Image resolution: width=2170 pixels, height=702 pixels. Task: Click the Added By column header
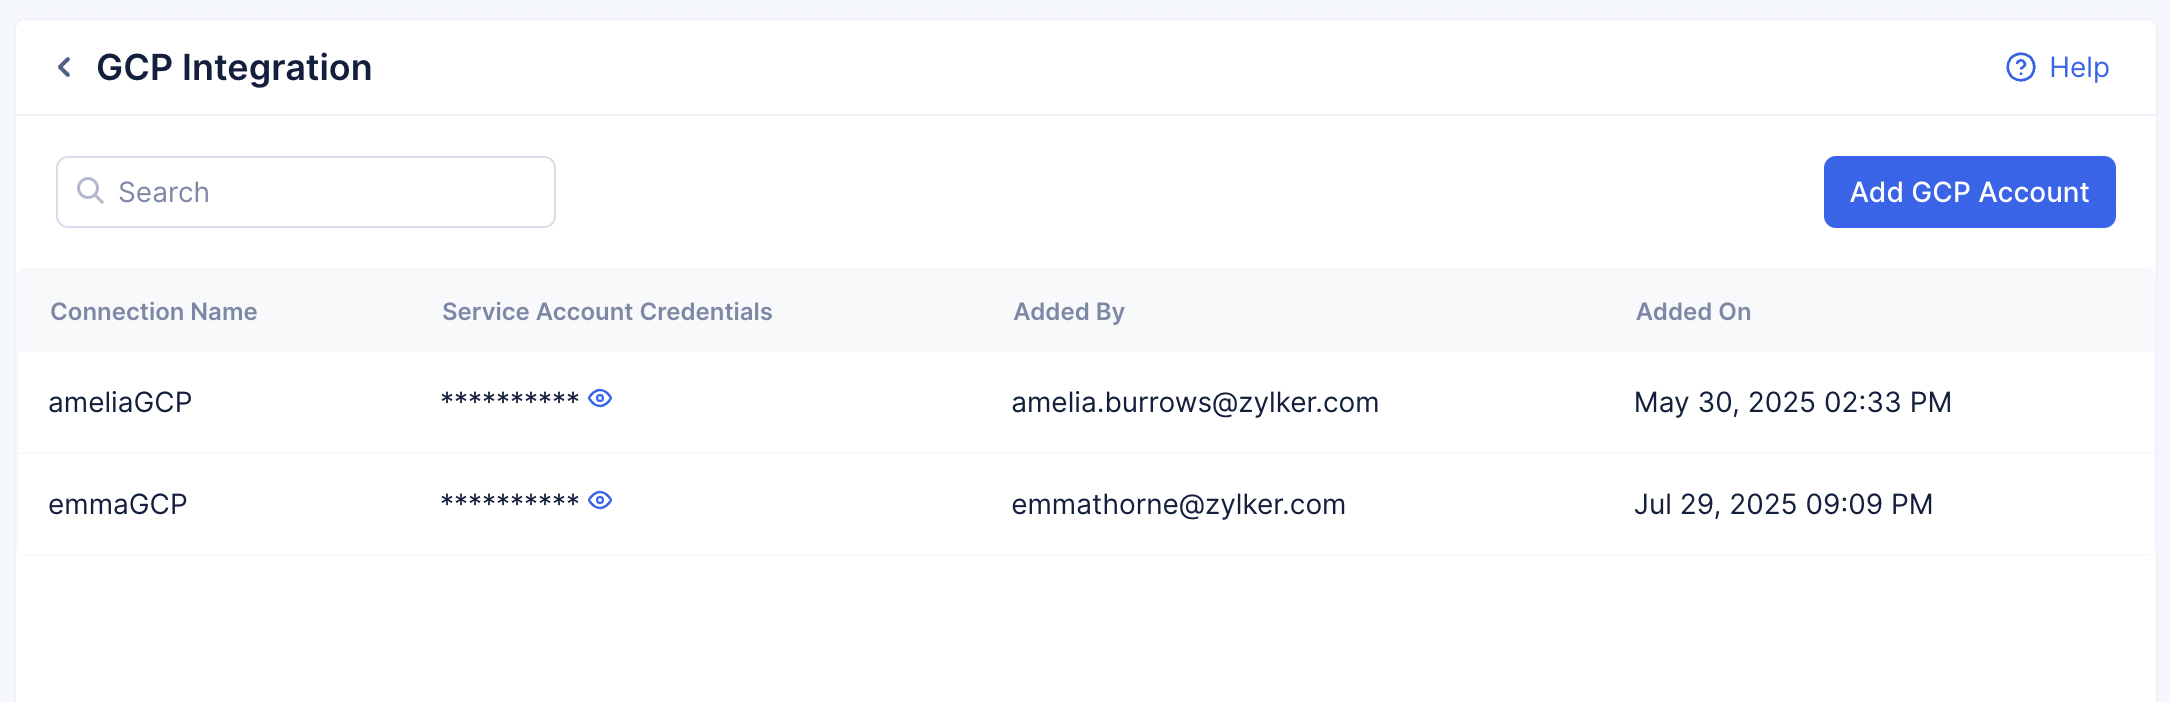[1069, 312]
